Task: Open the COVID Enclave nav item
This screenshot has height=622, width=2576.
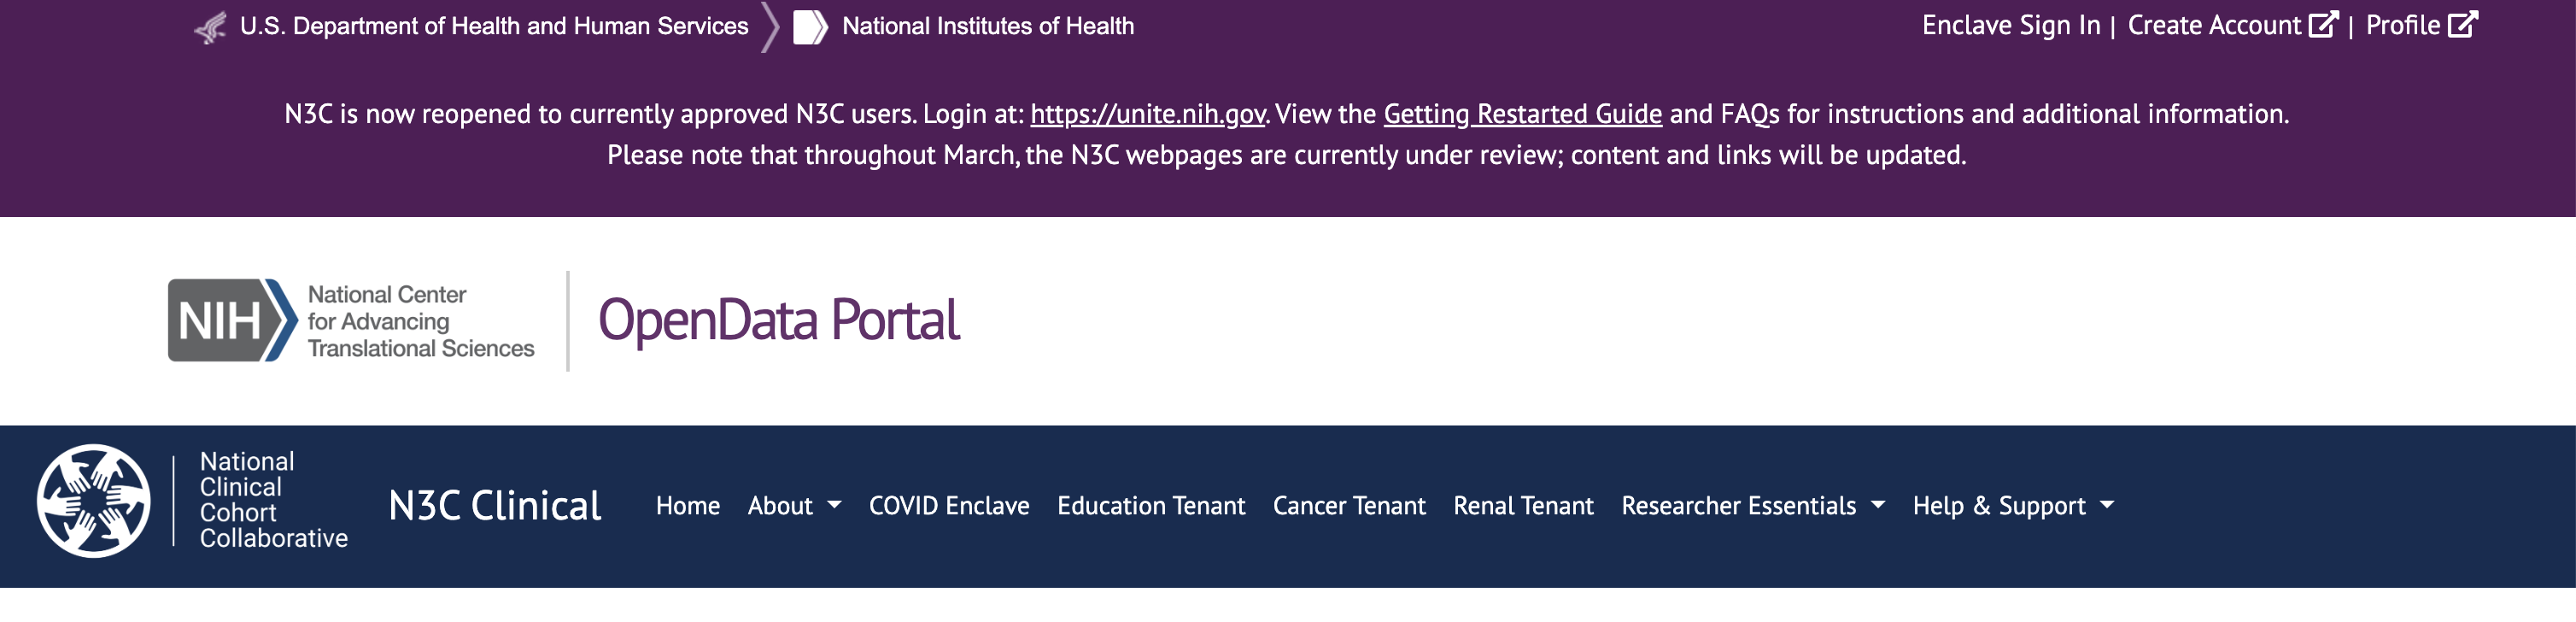Action: 948,506
